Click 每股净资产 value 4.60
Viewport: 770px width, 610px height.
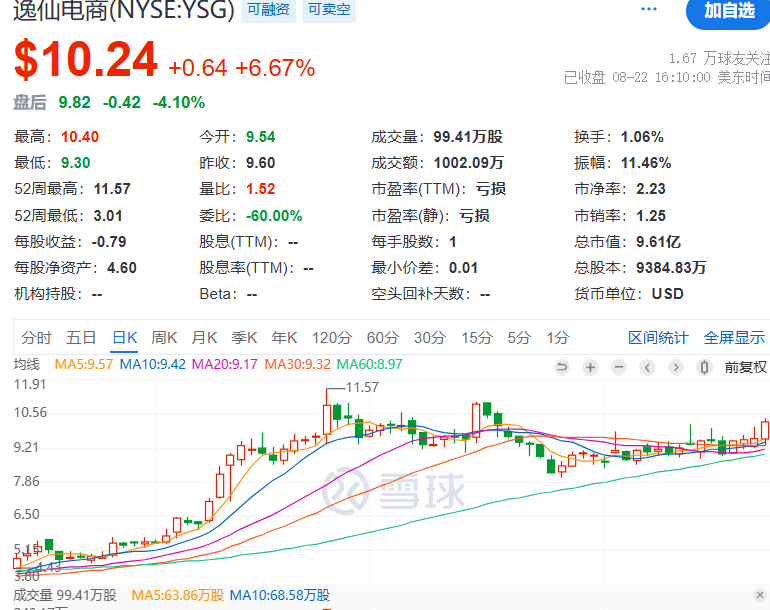point(122,268)
